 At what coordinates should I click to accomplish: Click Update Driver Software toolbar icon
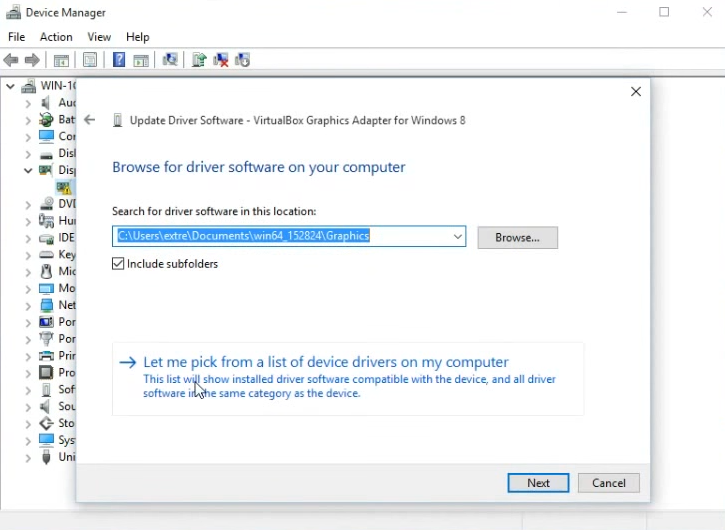point(199,60)
